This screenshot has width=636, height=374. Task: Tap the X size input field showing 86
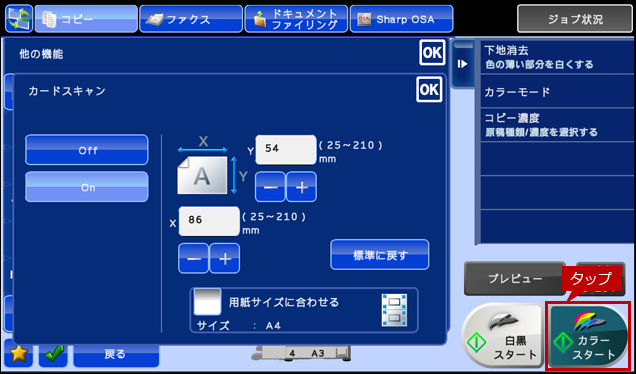[209, 221]
